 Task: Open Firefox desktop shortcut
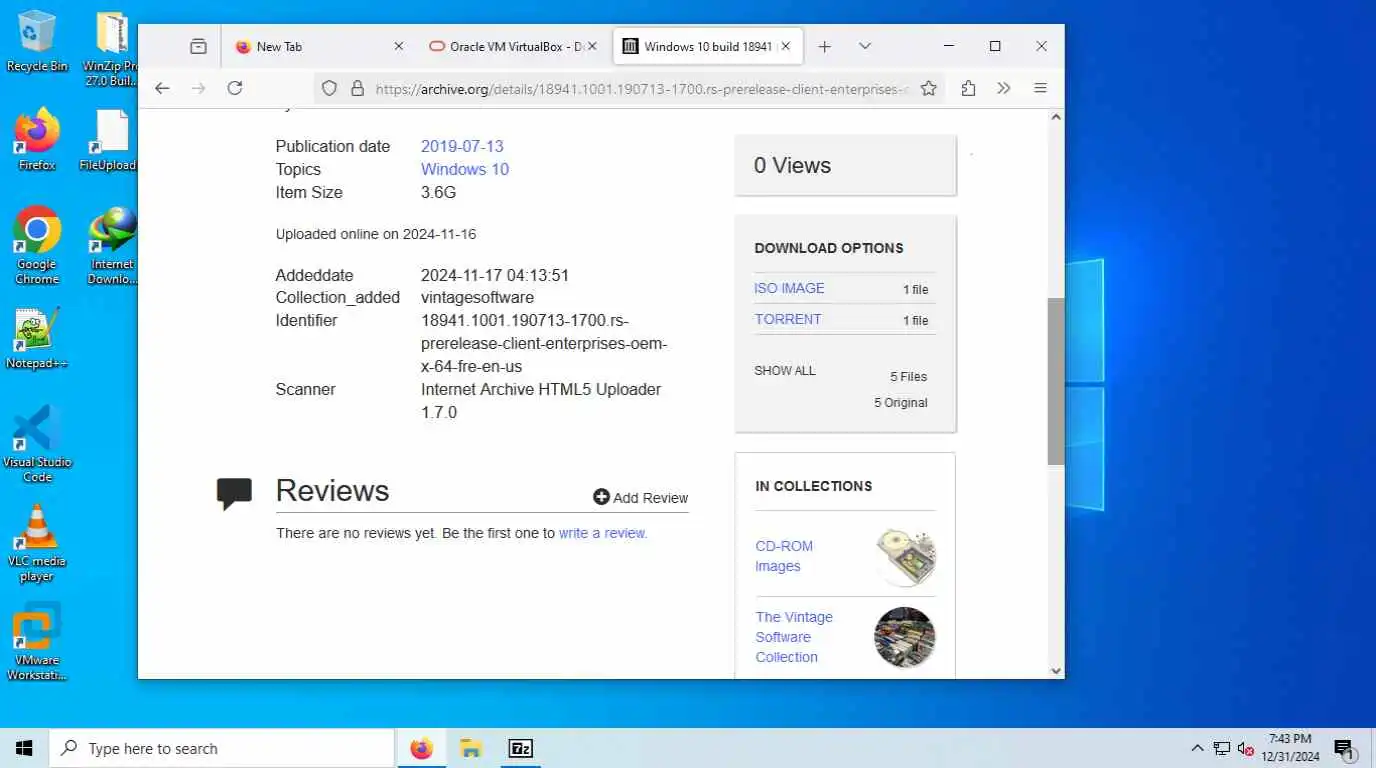(x=37, y=139)
